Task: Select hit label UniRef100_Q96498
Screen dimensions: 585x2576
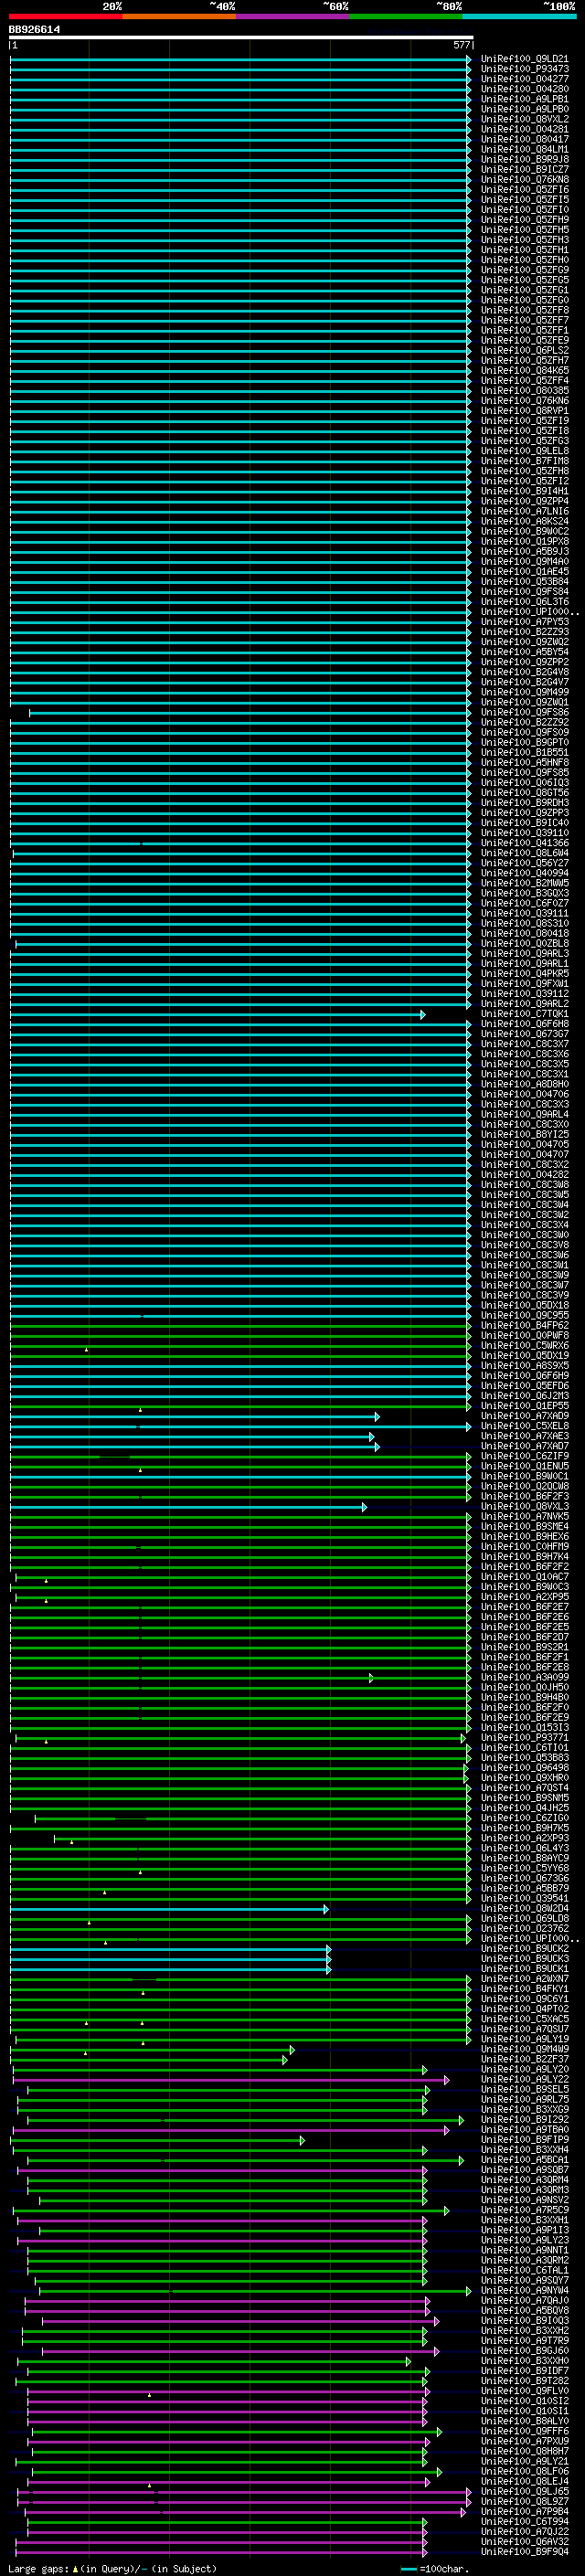Action: (525, 1768)
